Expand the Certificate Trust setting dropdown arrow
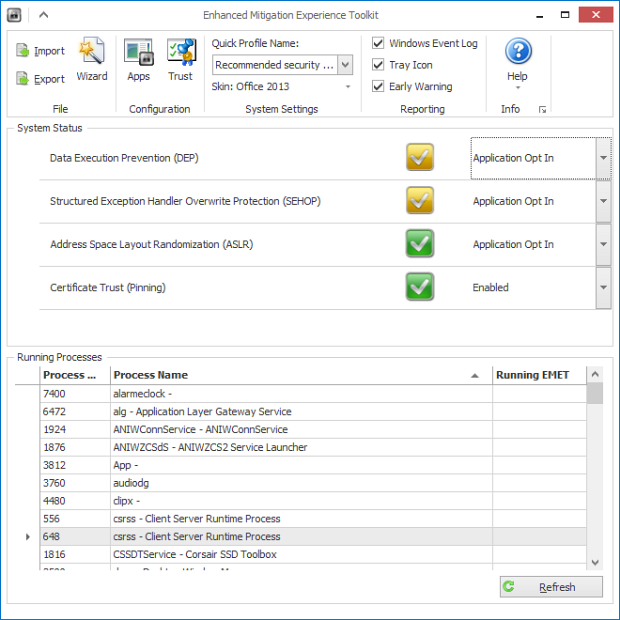The height and width of the screenshot is (620, 620). [x=603, y=287]
